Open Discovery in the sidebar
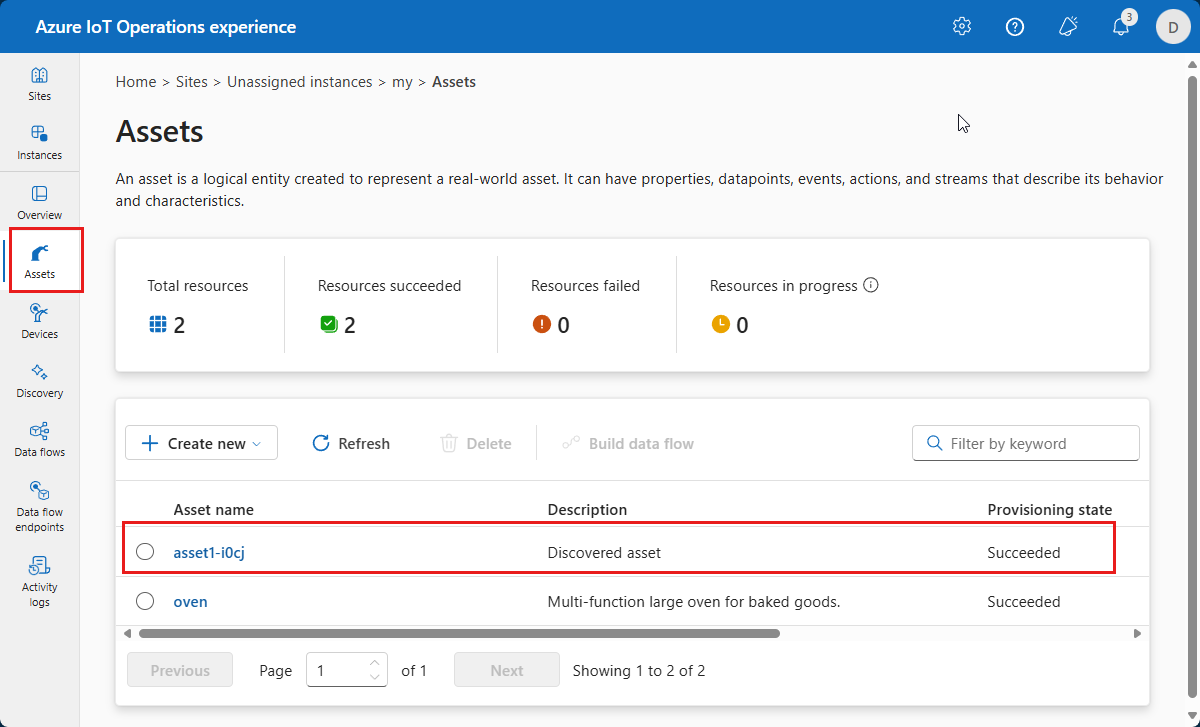 click(40, 380)
